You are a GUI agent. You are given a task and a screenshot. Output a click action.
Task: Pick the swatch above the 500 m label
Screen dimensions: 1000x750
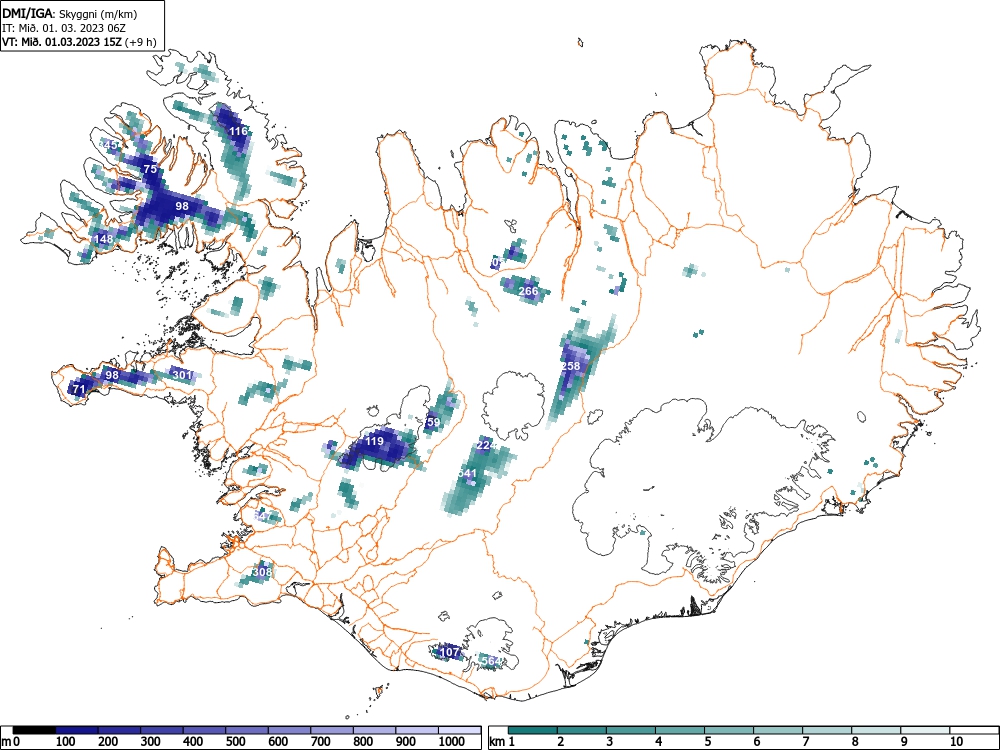coord(247,730)
